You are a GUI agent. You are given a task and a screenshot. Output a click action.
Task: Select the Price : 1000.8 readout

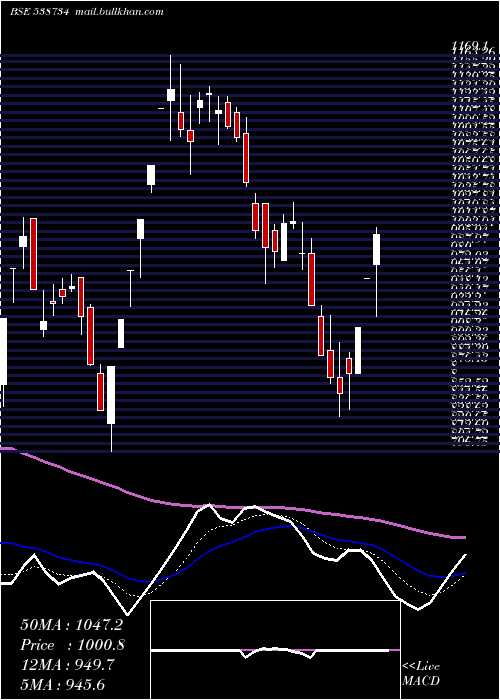point(72,645)
